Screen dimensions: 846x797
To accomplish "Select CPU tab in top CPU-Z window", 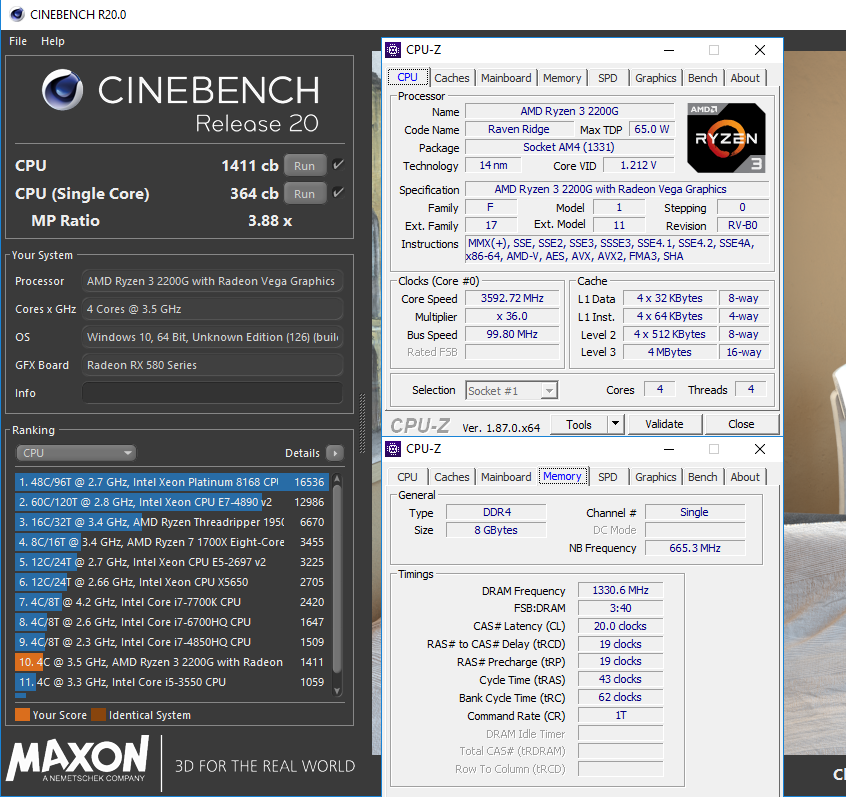I will (x=408, y=77).
